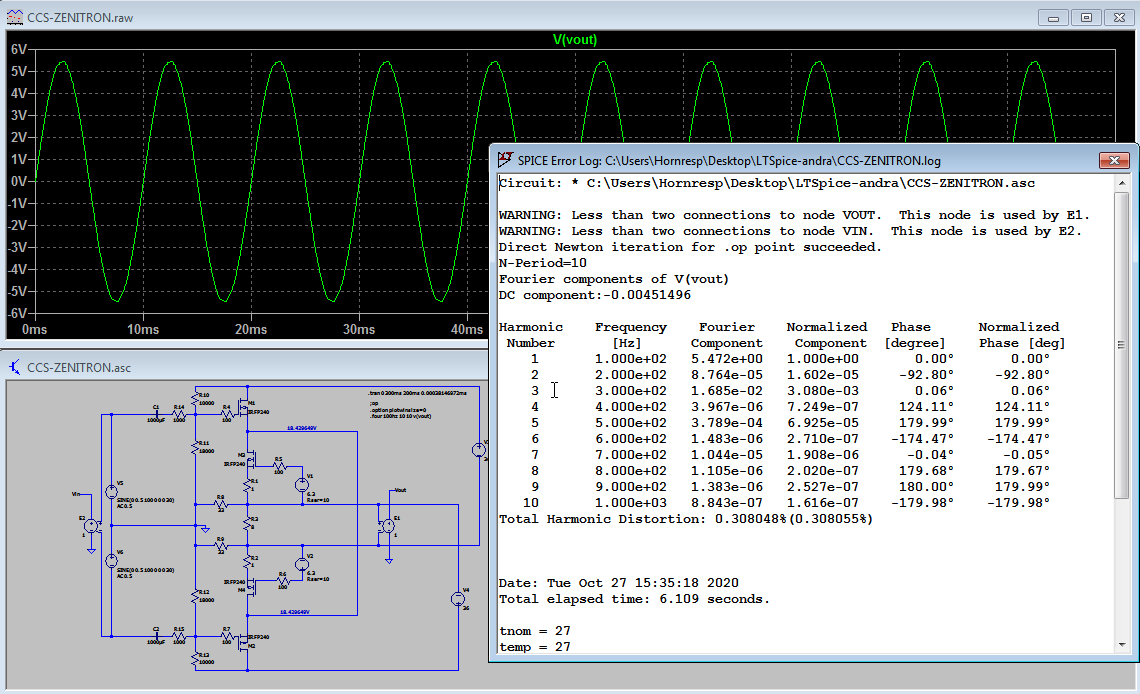Select resistor R12 in the schematic

[195, 596]
